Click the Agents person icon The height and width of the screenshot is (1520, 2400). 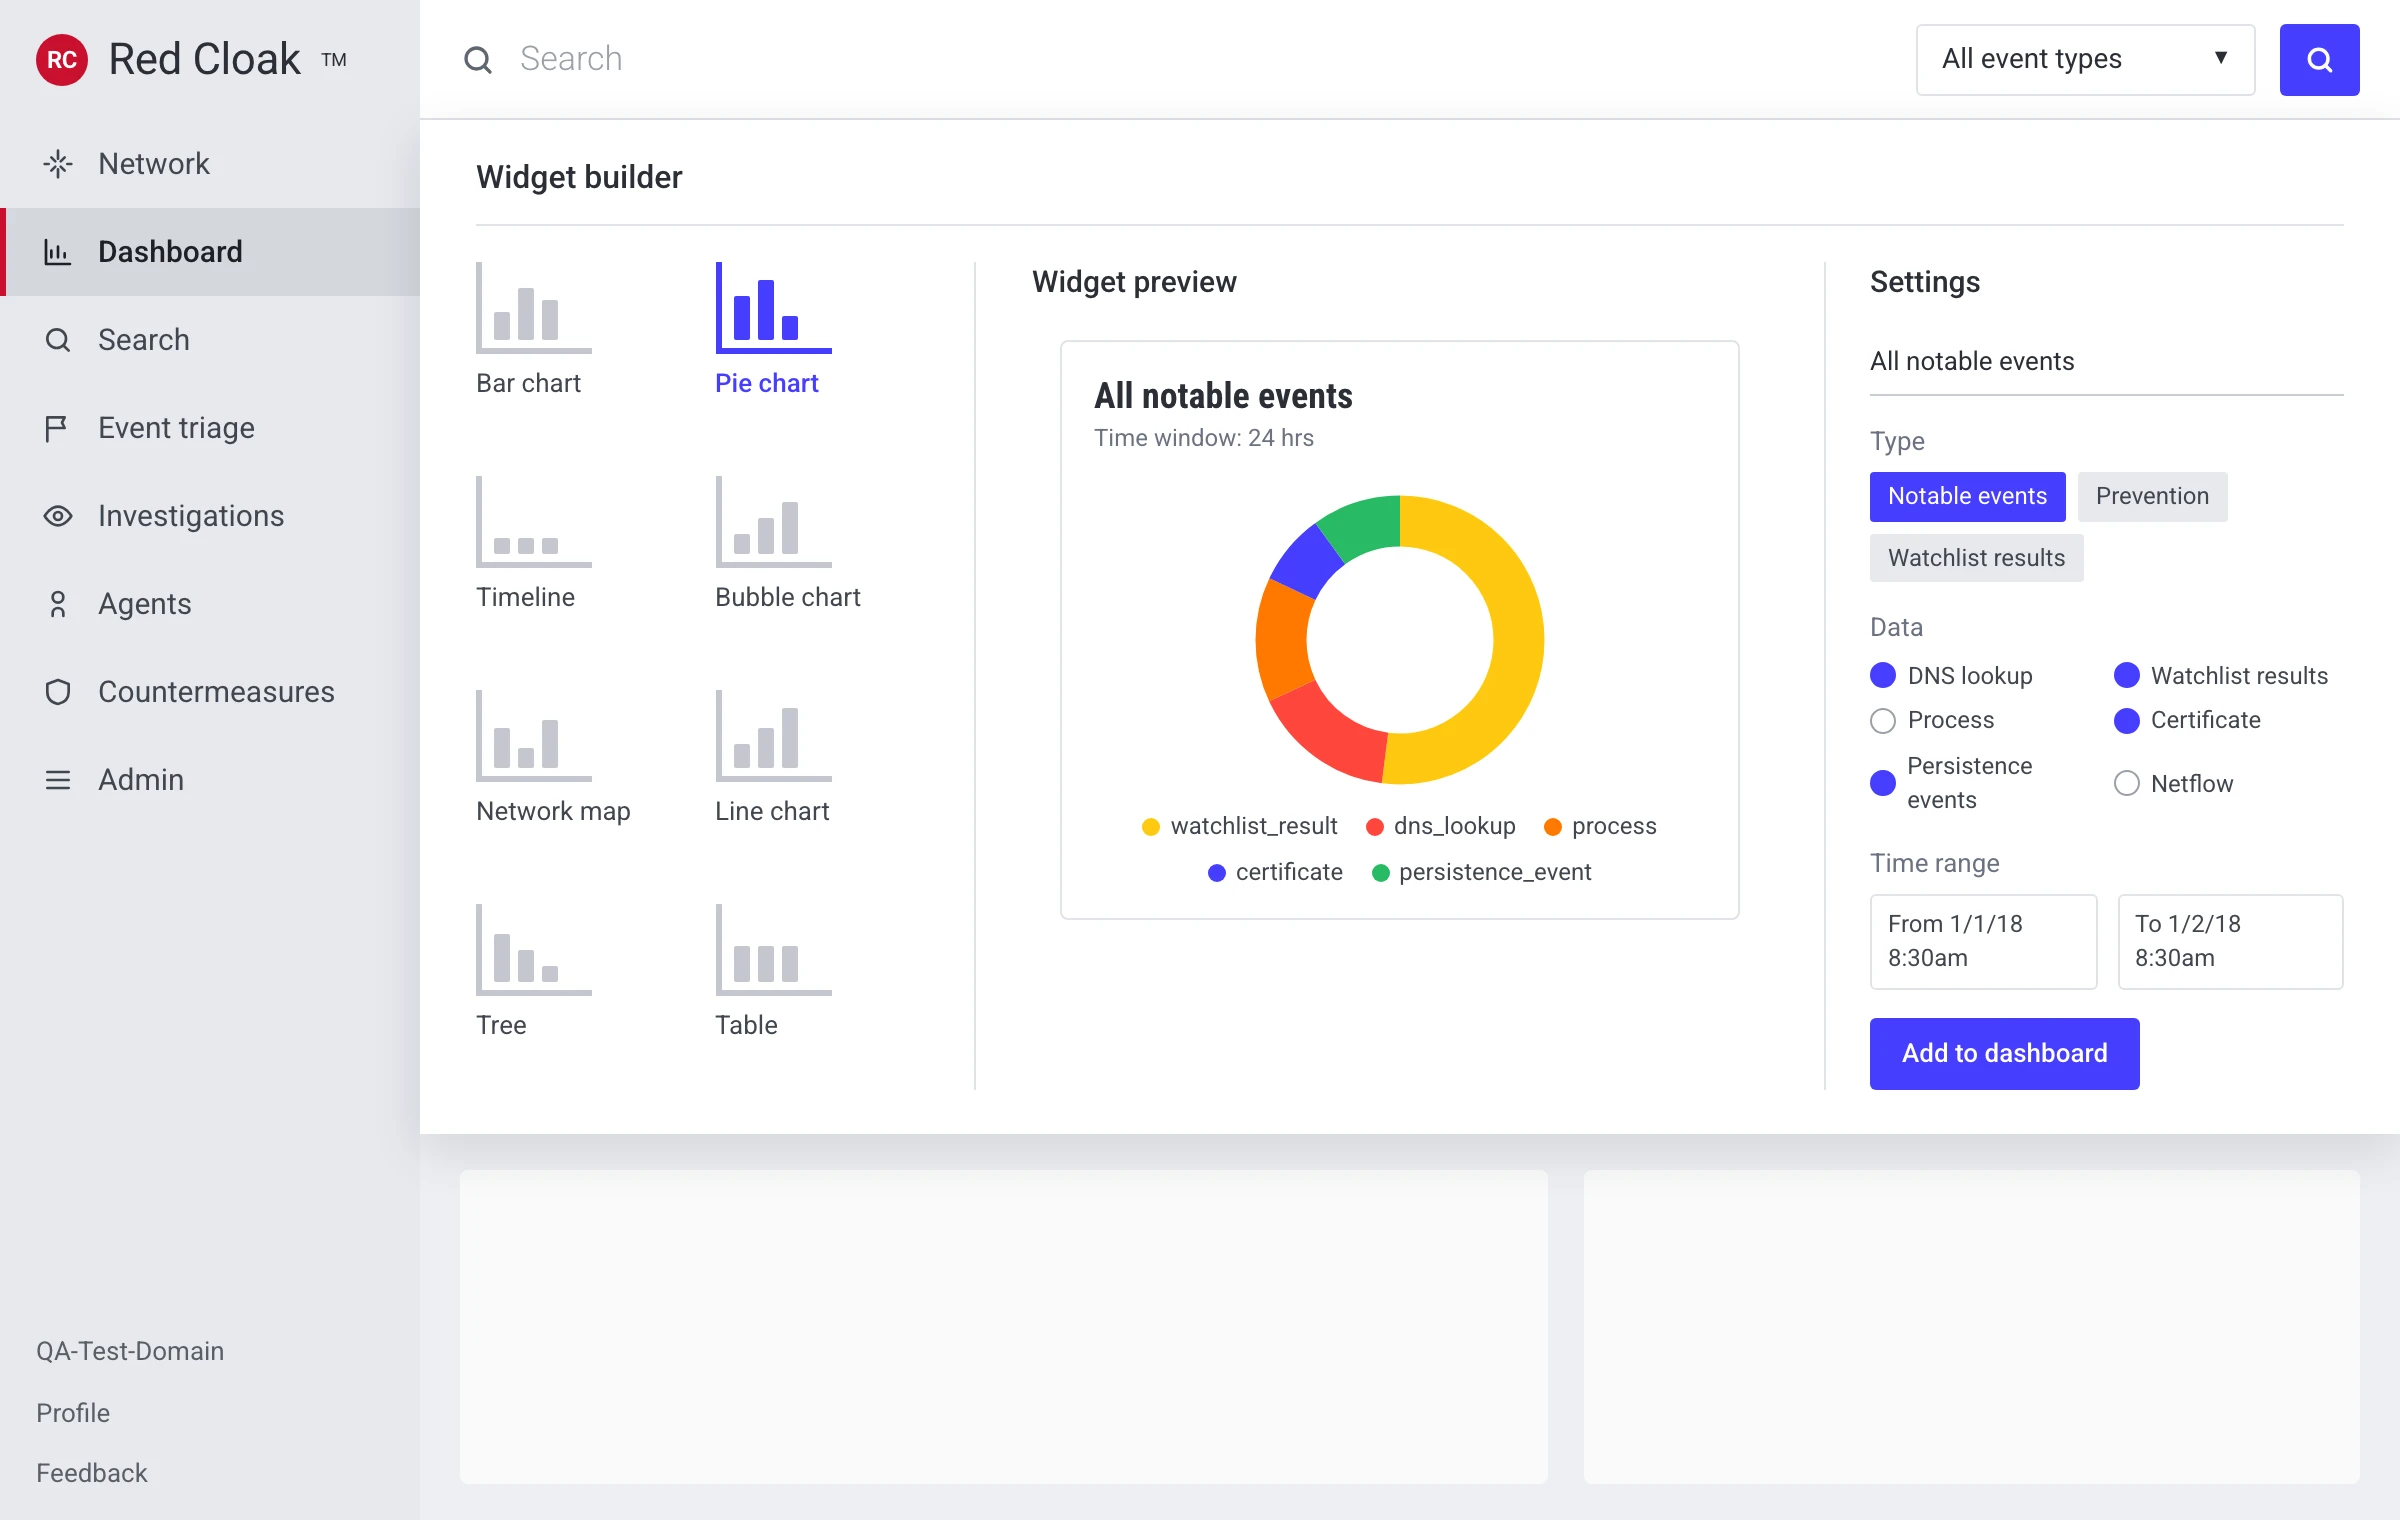click(x=58, y=604)
